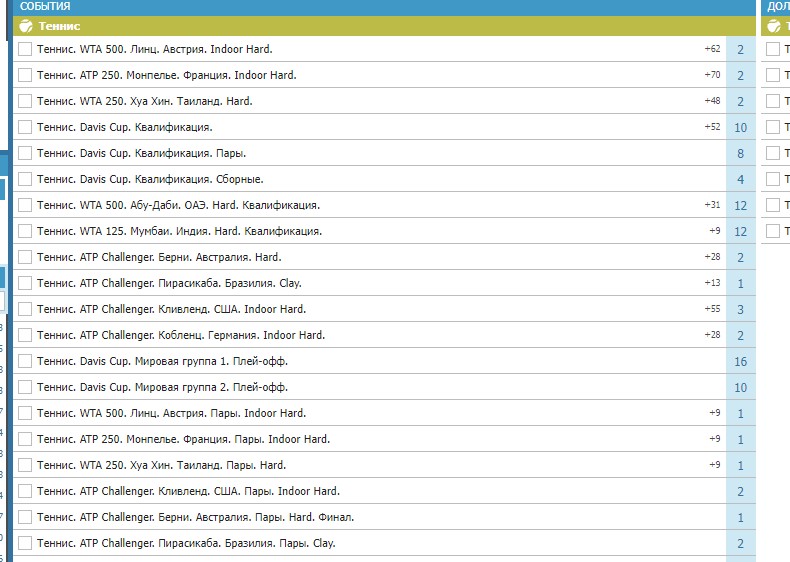Tick ATP Challenger Кобленц Германия checkbox
This screenshot has height=562, width=790.
[25, 335]
